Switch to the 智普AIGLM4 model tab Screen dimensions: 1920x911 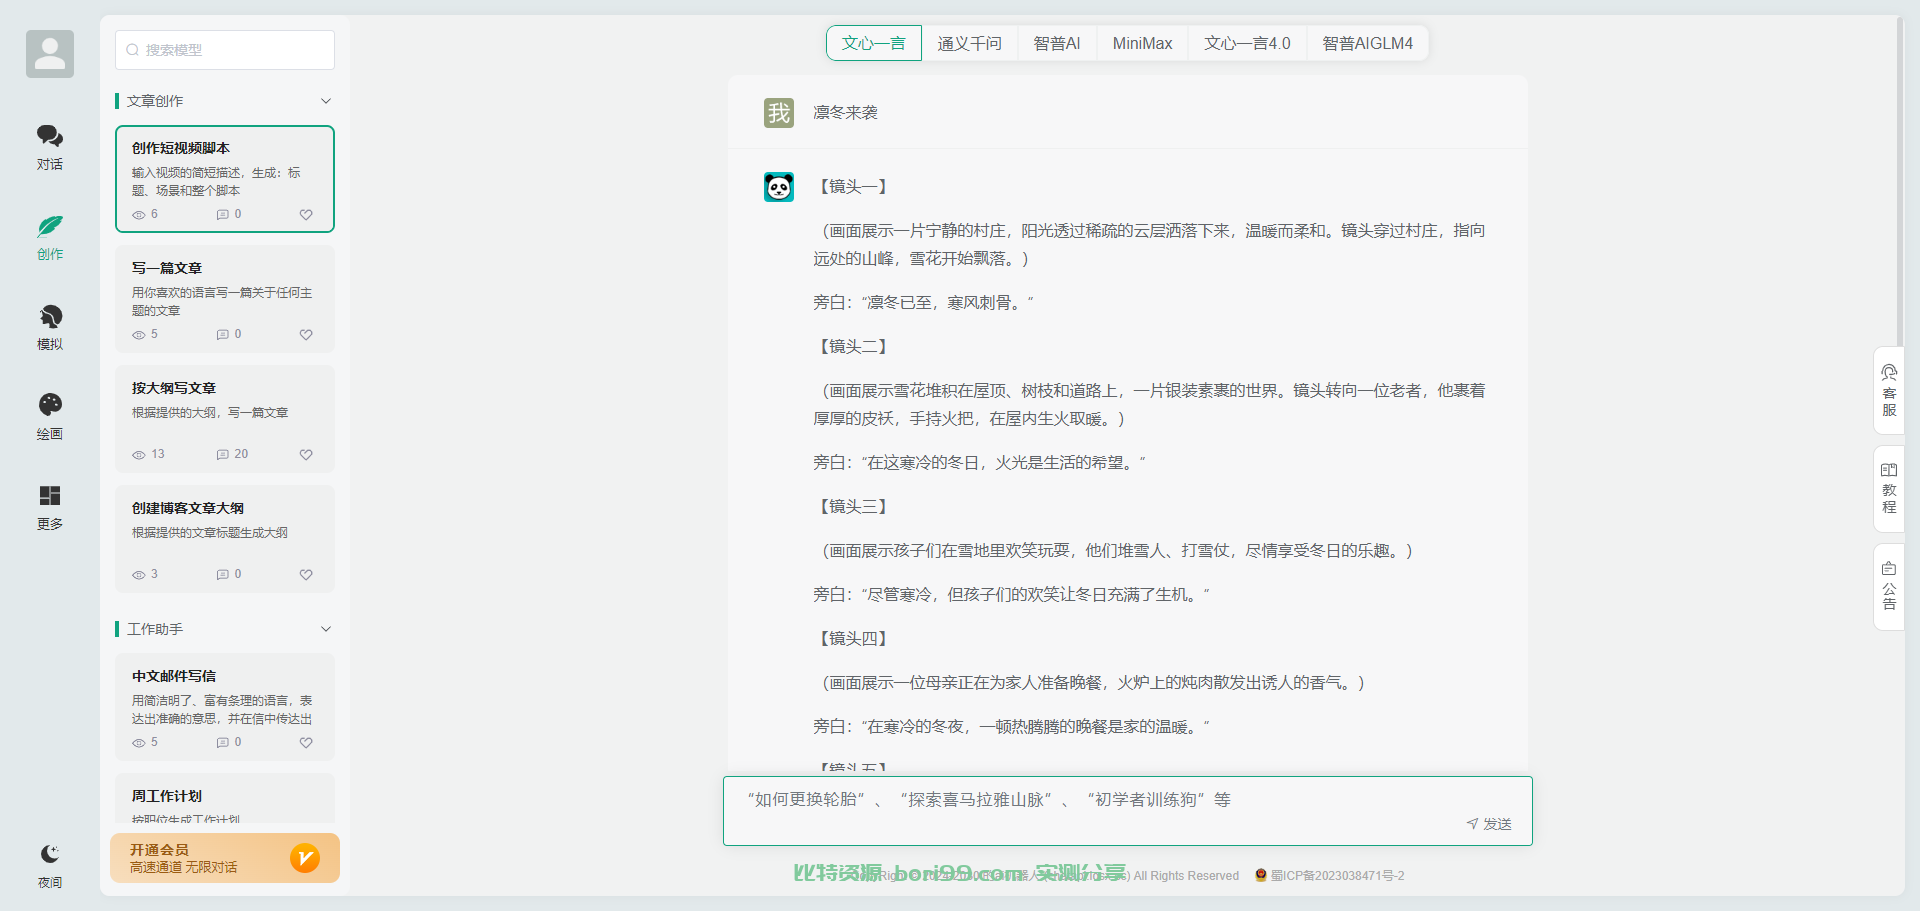tap(1367, 43)
